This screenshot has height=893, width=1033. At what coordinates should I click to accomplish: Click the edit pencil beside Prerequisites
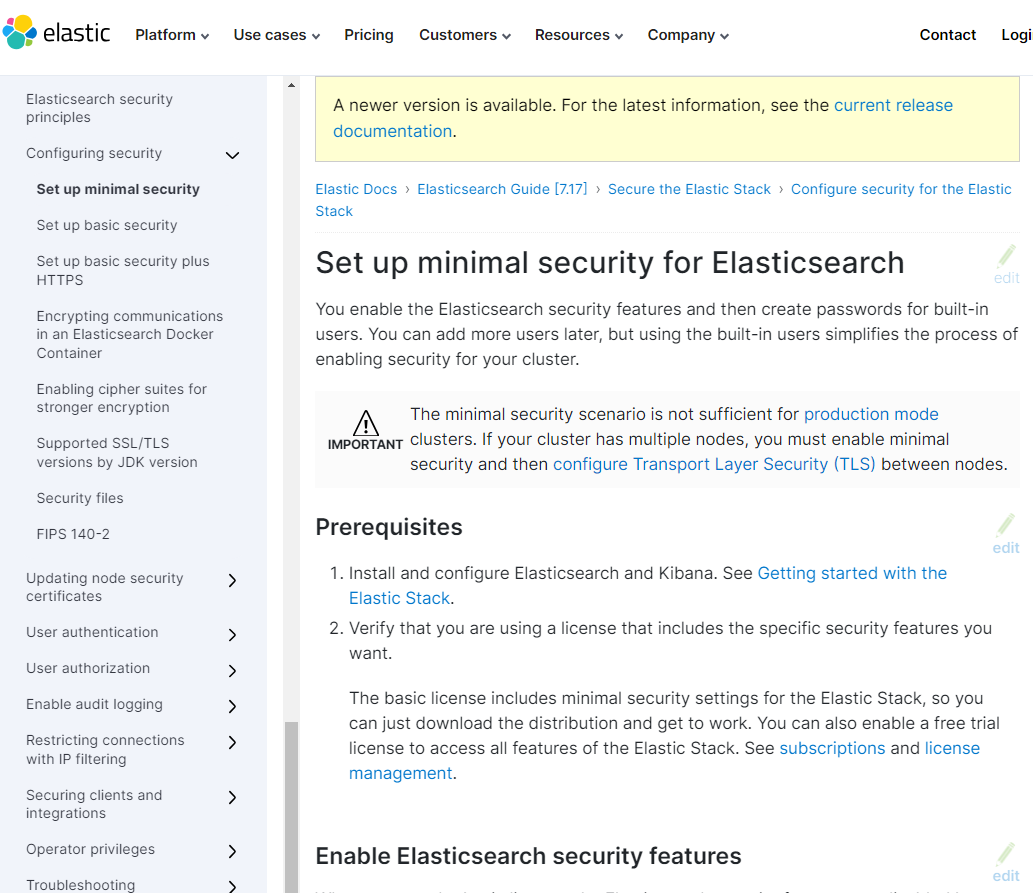point(1006,534)
